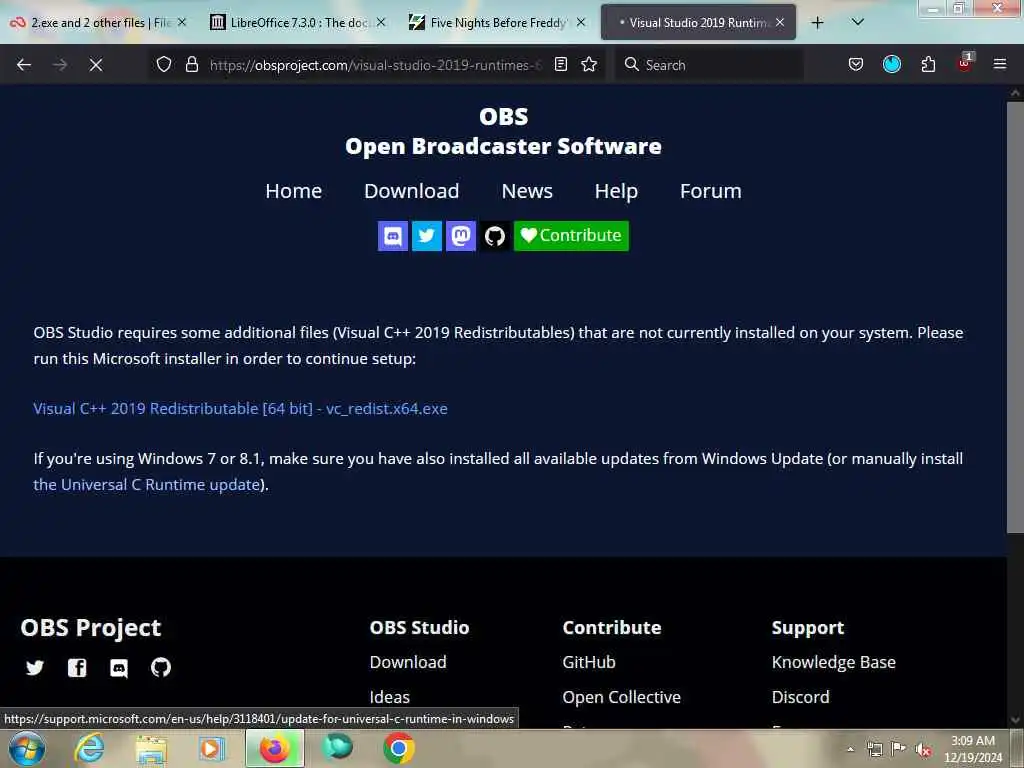Click the active Firefox taskbar button
1024x768 pixels.
point(275,748)
